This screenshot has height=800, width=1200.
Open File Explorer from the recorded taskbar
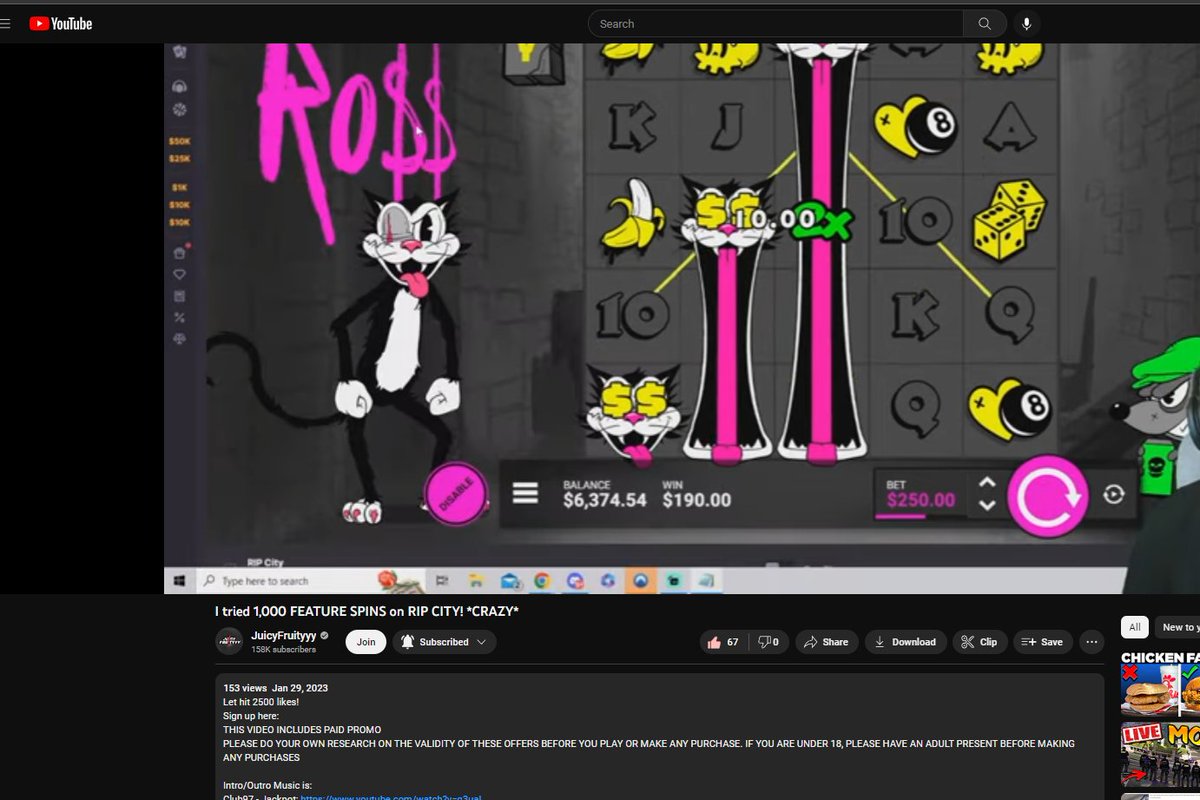pyautogui.click(x=476, y=581)
